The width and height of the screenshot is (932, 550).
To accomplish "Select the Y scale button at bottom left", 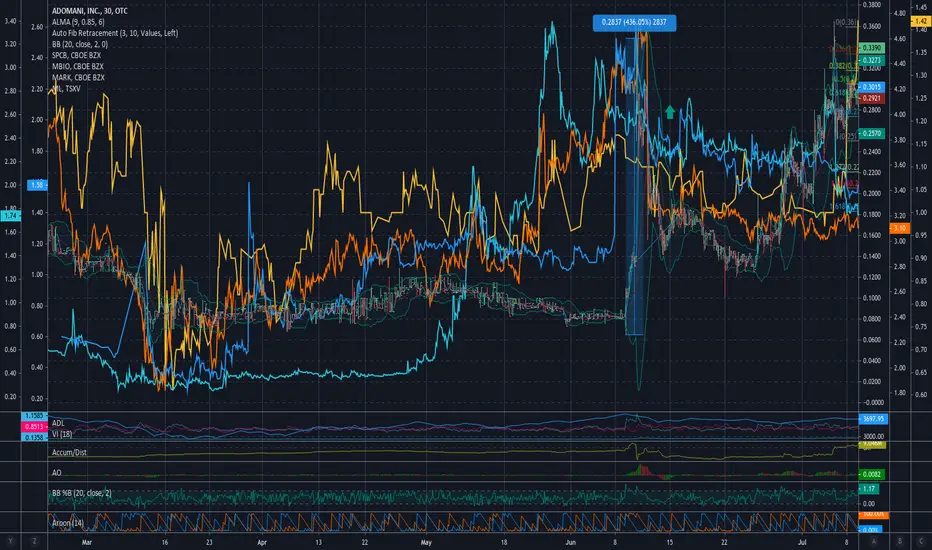I will tap(10, 542).
